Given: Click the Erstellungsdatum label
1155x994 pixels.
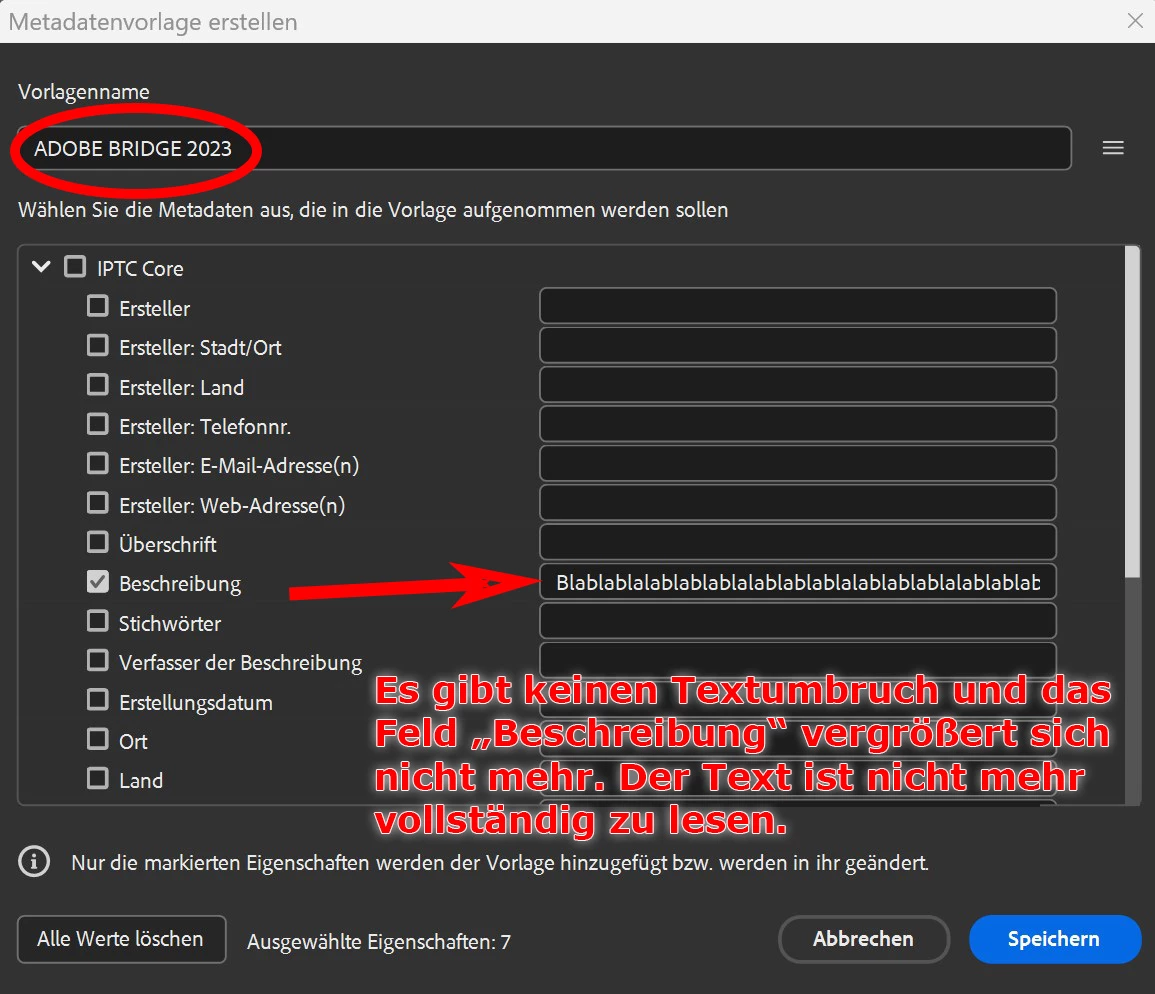Looking at the screenshot, I should pyautogui.click(x=196, y=702).
